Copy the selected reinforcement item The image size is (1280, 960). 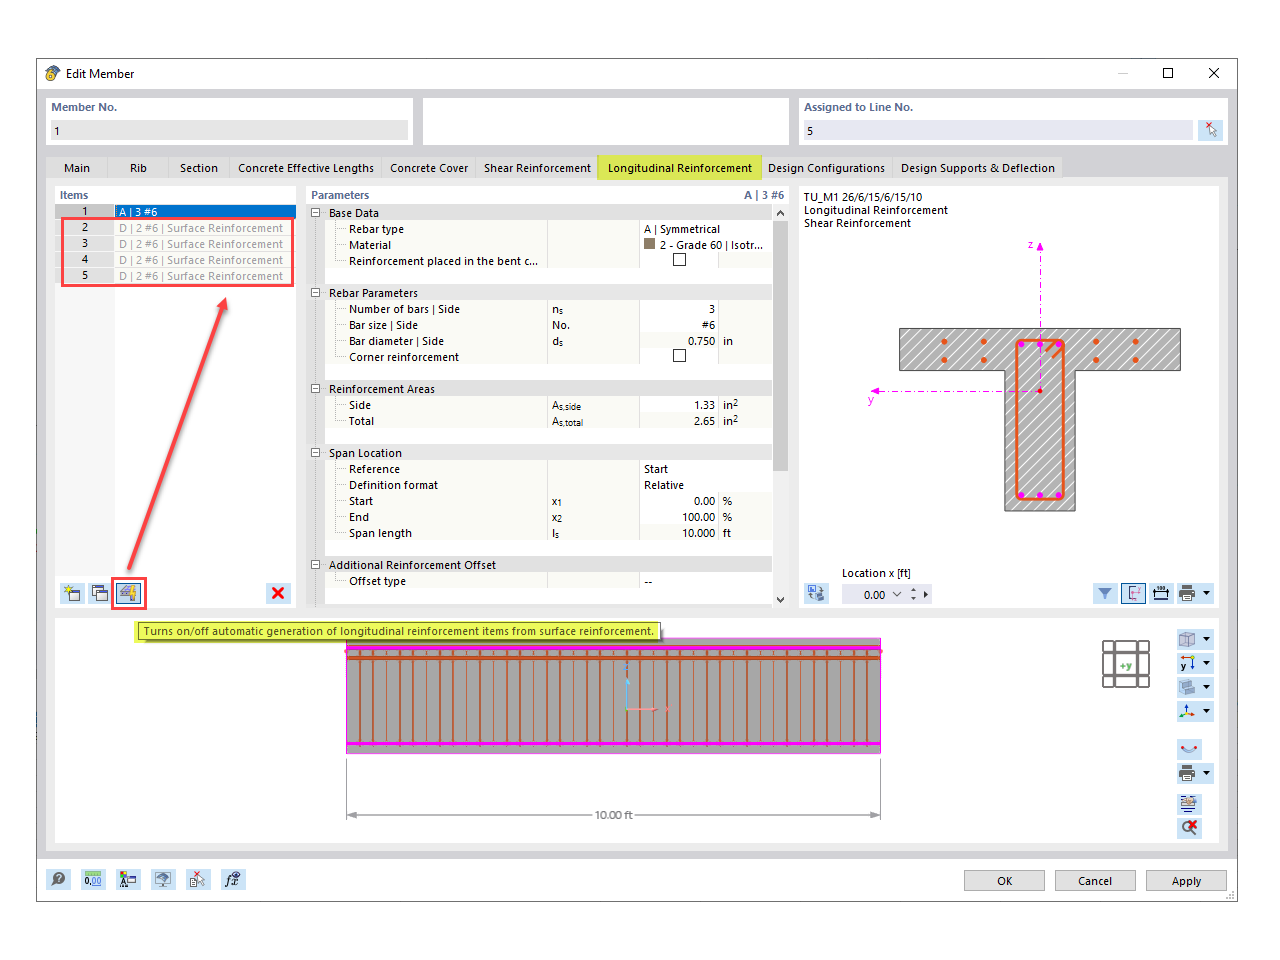[x=99, y=593]
